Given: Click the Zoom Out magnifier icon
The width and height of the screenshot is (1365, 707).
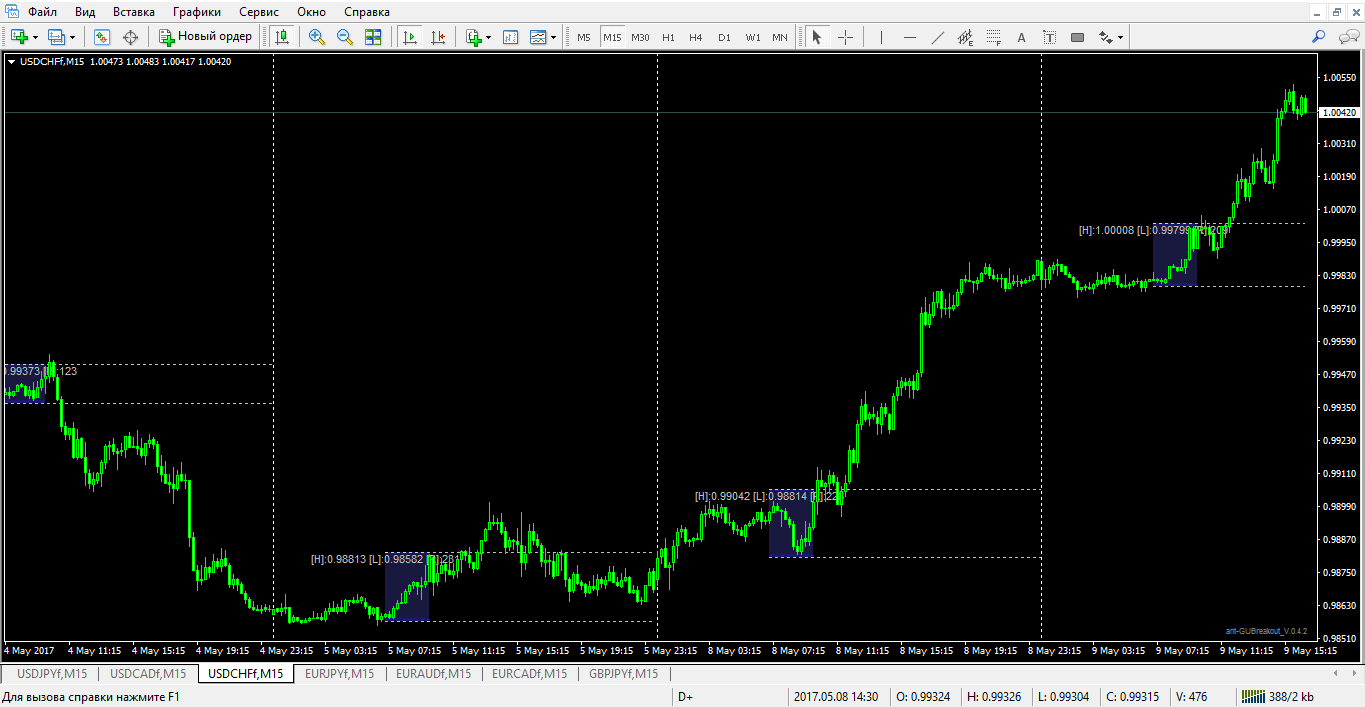Looking at the screenshot, I should point(345,37).
